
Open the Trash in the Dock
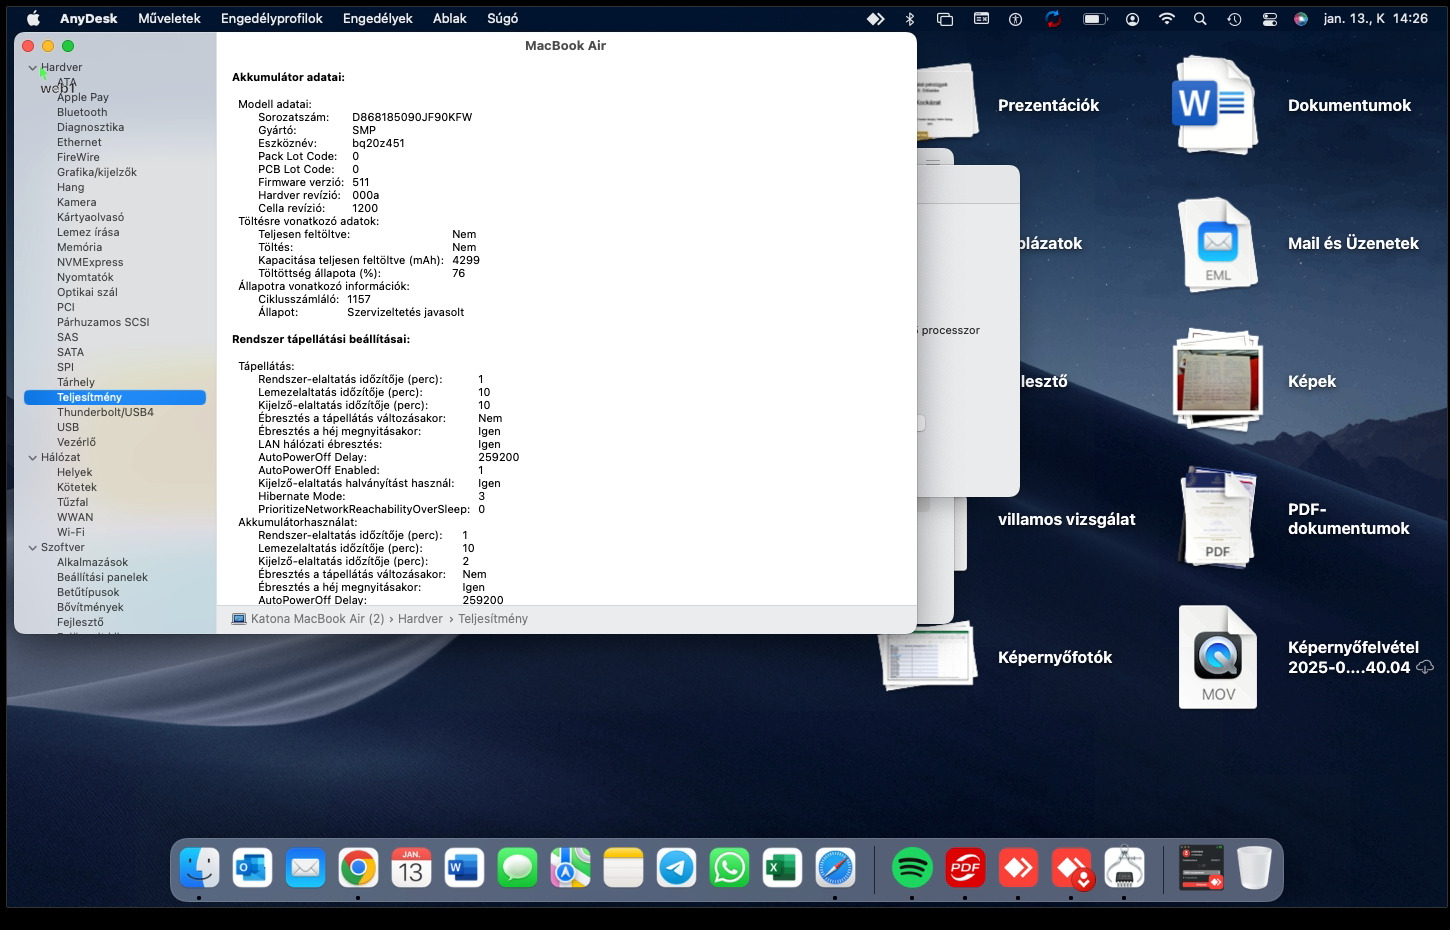pos(1254,867)
